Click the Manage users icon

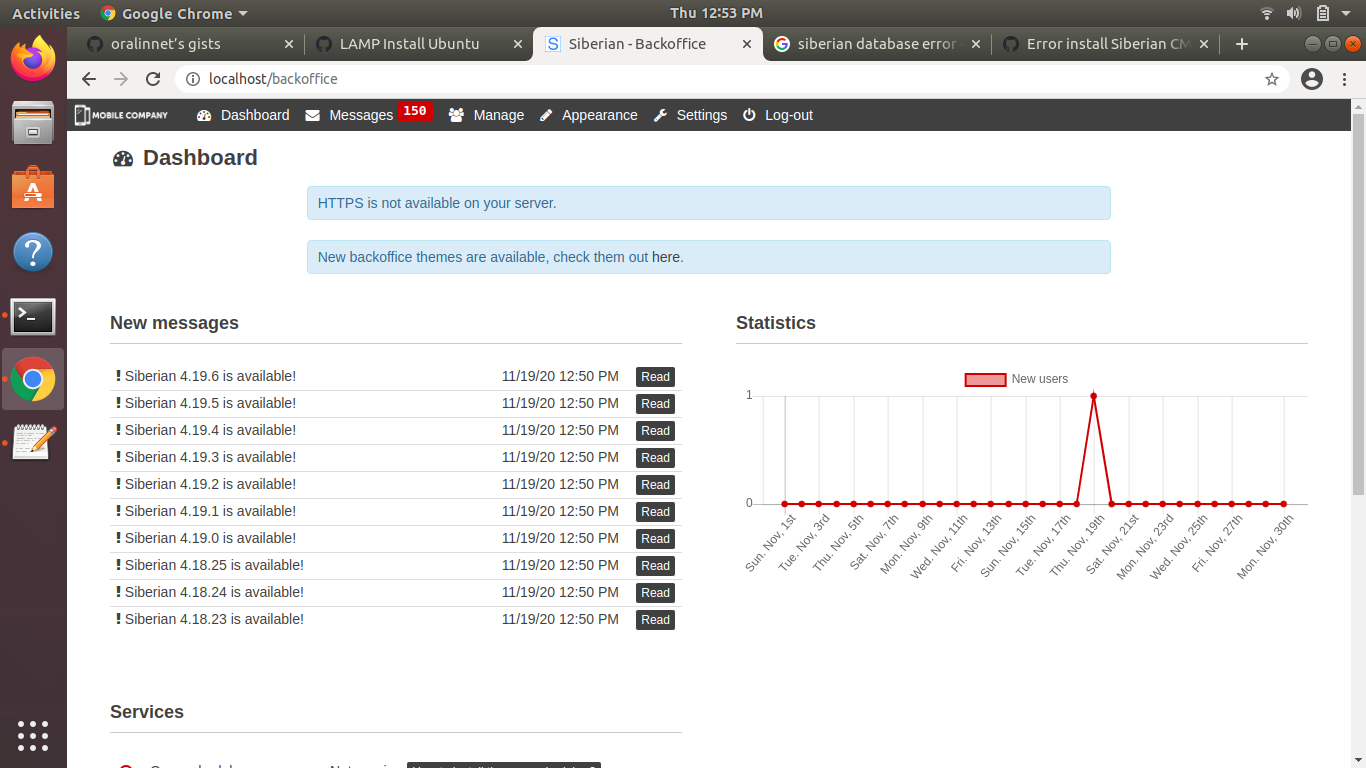(456, 115)
